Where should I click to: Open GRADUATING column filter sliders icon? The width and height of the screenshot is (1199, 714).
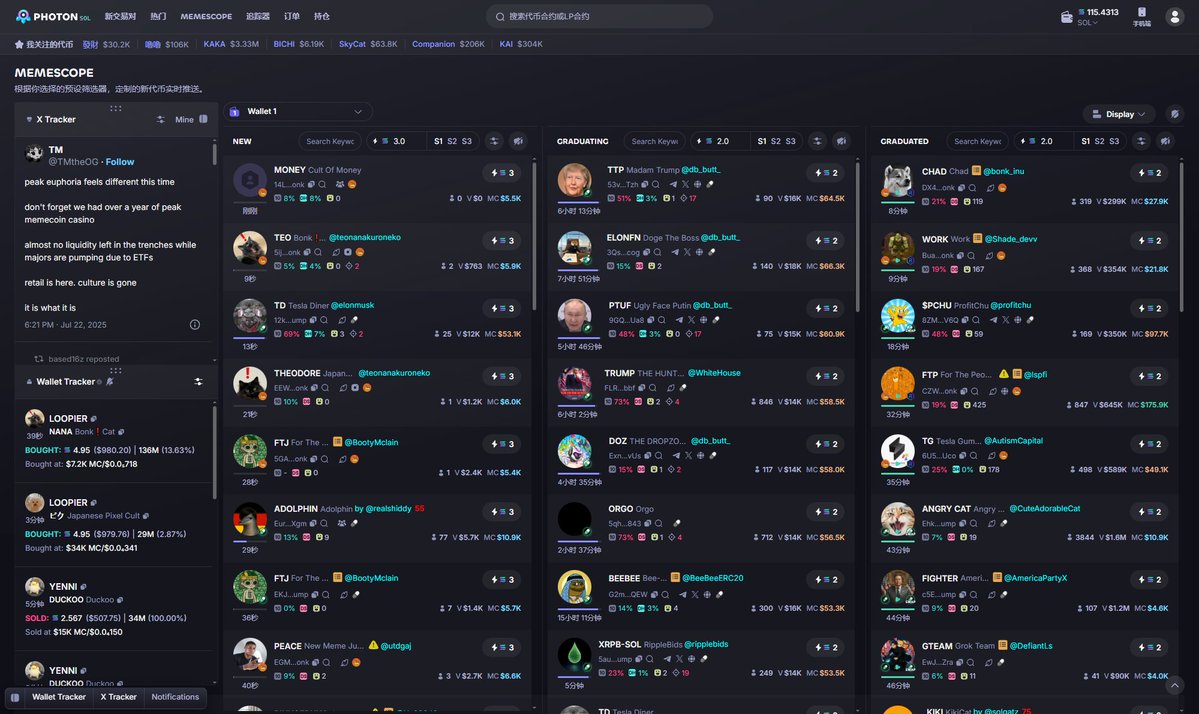[817, 141]
